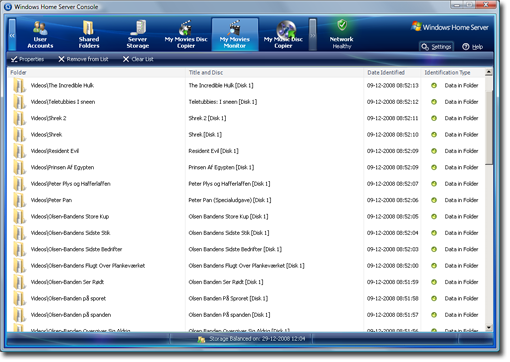Select the My Movies Monitor tab
Image resolution: width=510 pixels, height=362 pixels.
coord(235,35)
